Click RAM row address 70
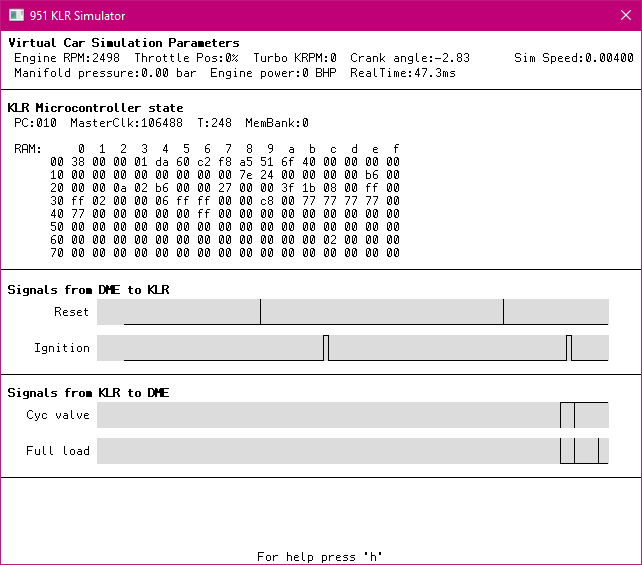 point(57,253)
